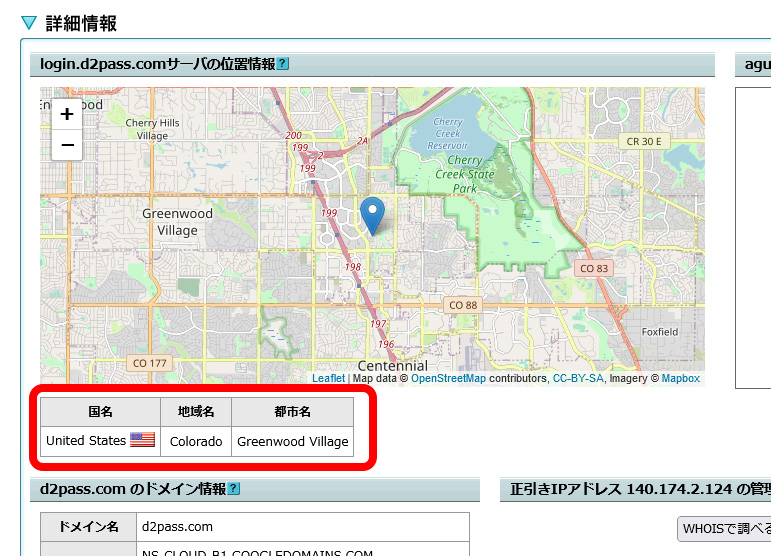Open the Leaflet attribution link
The width and height of the screenshot is (771, 556).
coord(328,379)
